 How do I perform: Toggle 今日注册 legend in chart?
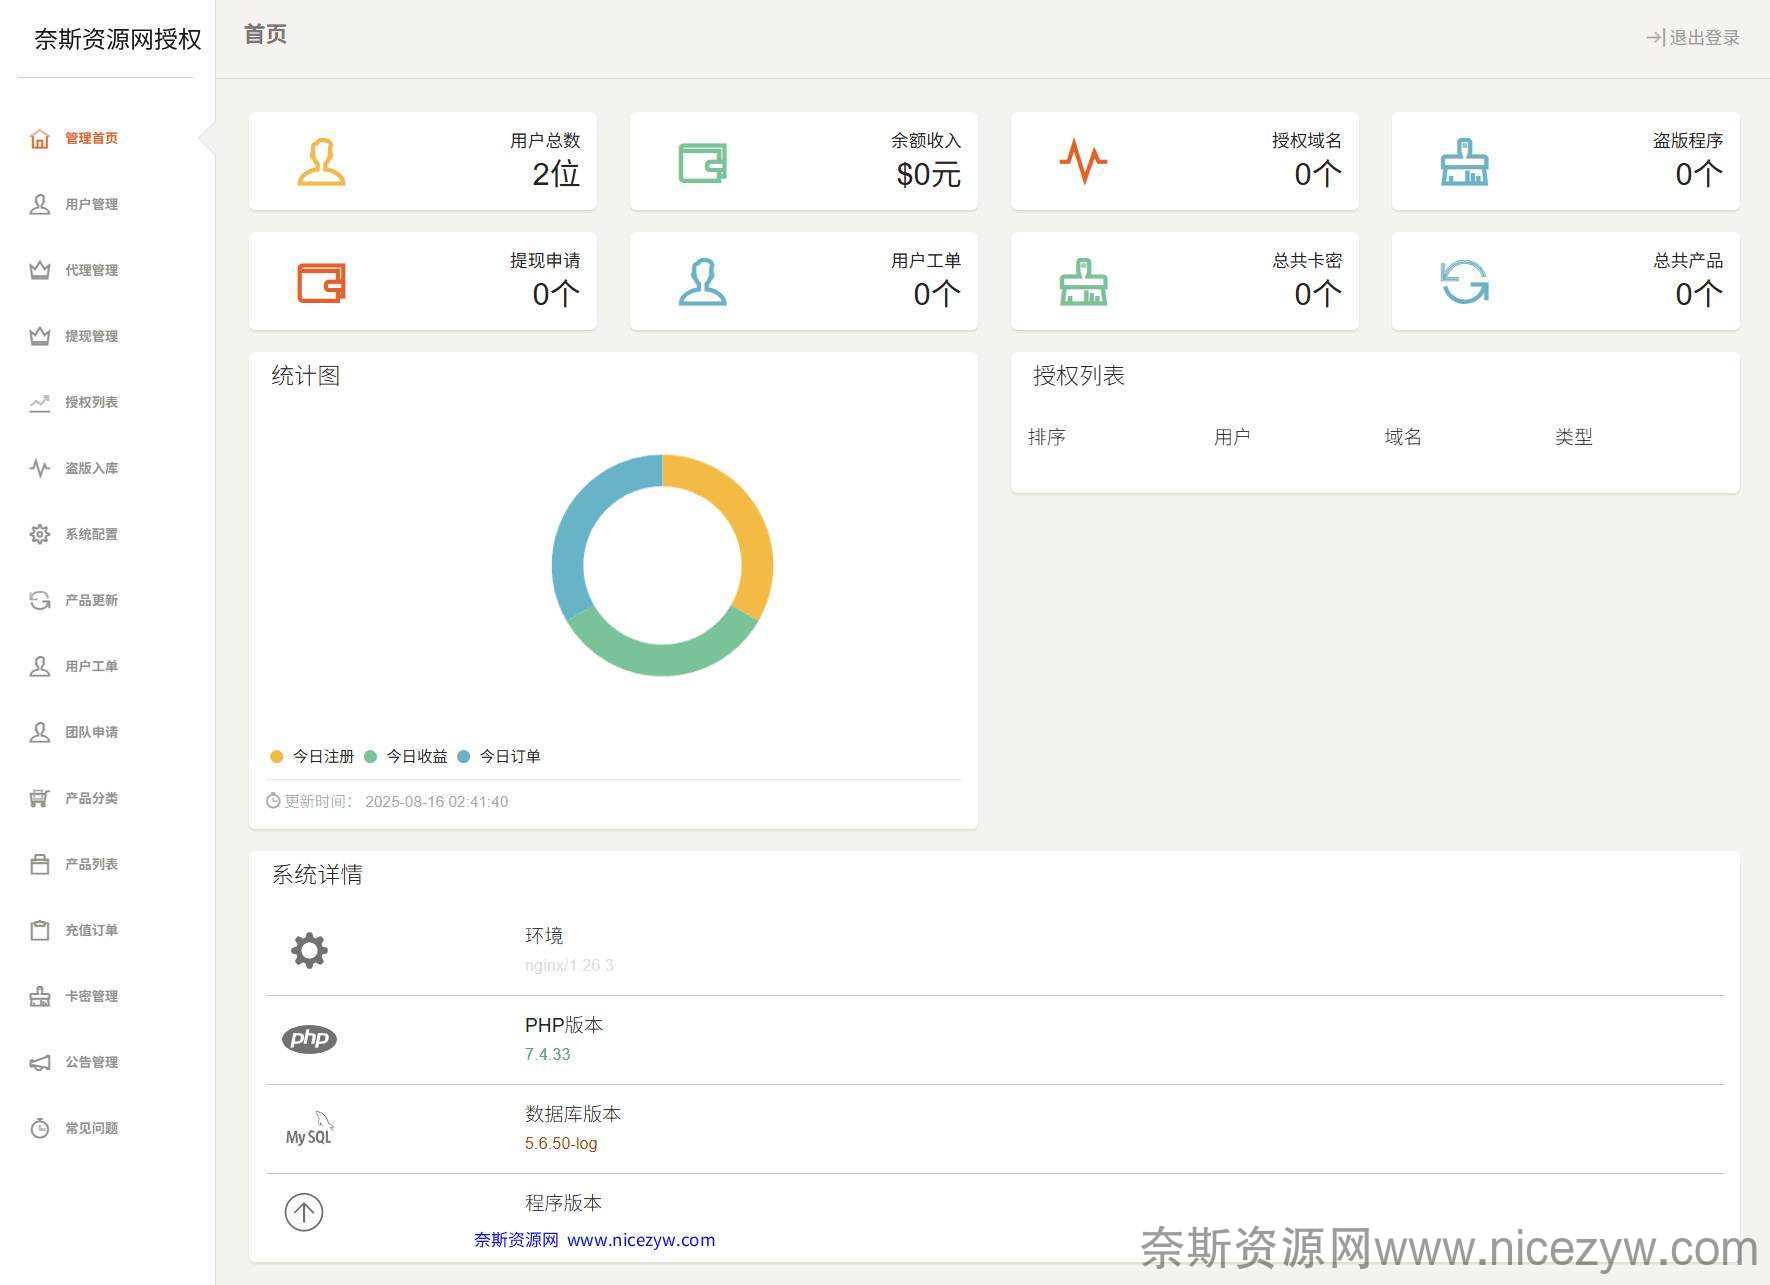312,756
